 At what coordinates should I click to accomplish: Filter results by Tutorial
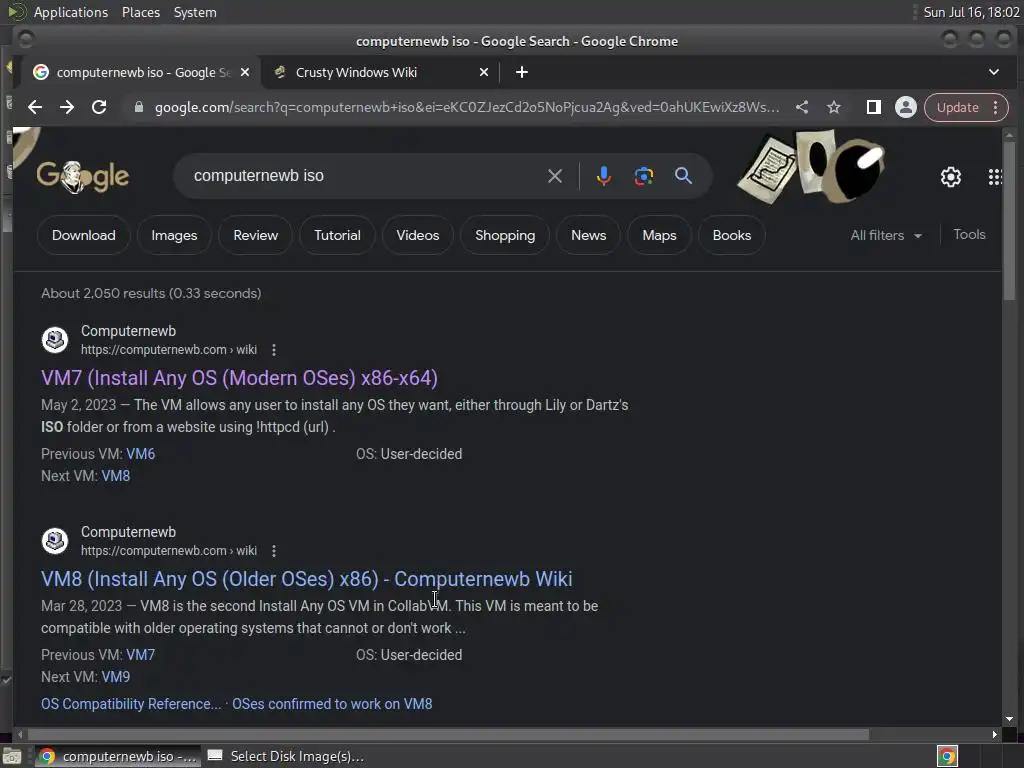(337, 235)
